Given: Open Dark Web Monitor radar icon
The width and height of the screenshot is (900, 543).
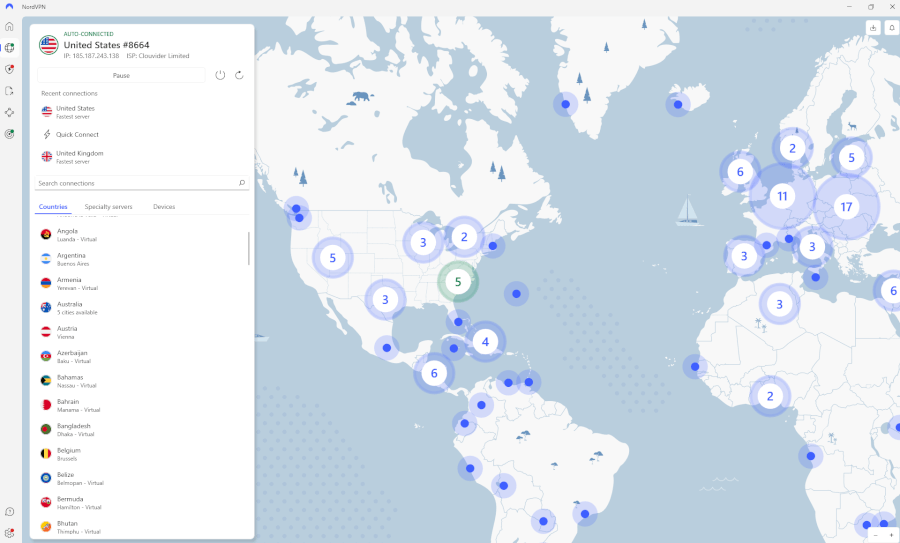Looking at the screenshot, I should point(9,133).
